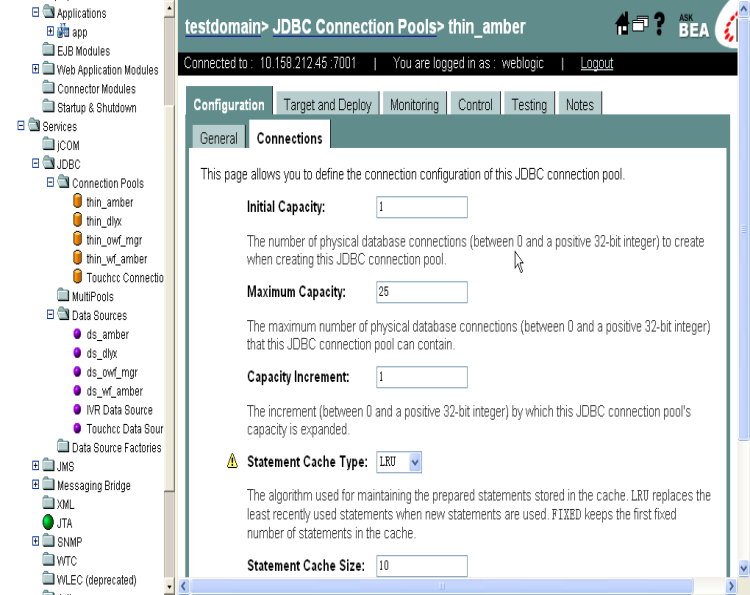Screen dimensions: 750x595
Task: Click the yellow warning icon beside Statement Cache Type
Action: click(x=232, y=461)
